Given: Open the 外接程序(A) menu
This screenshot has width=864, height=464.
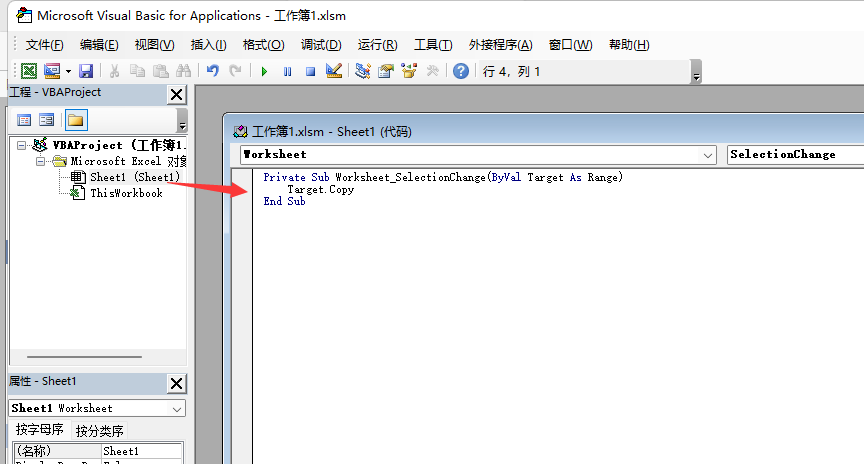Looking at the screenshot, I should coord(501,45).
